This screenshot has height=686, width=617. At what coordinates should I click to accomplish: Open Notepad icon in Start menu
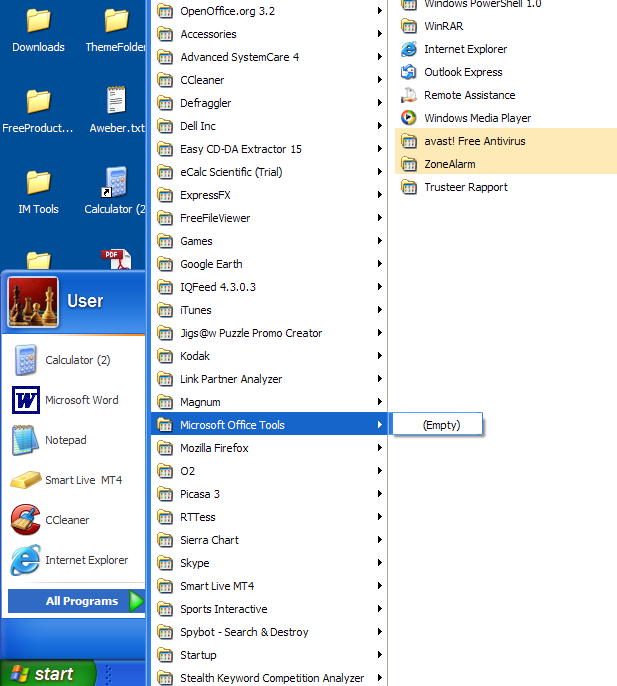coord(24,440)
